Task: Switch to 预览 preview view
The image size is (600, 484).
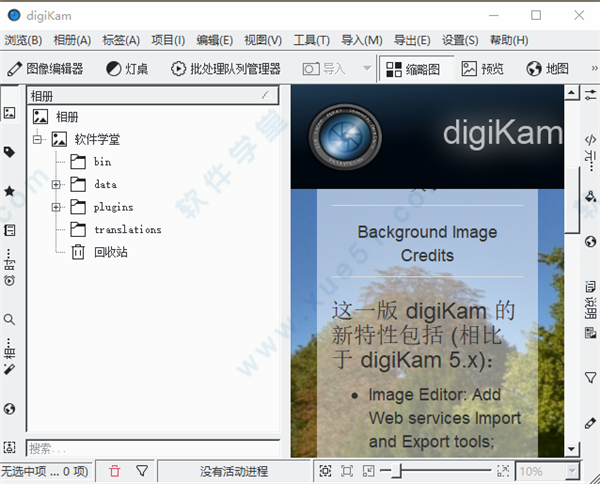Action: click(483, 69)
